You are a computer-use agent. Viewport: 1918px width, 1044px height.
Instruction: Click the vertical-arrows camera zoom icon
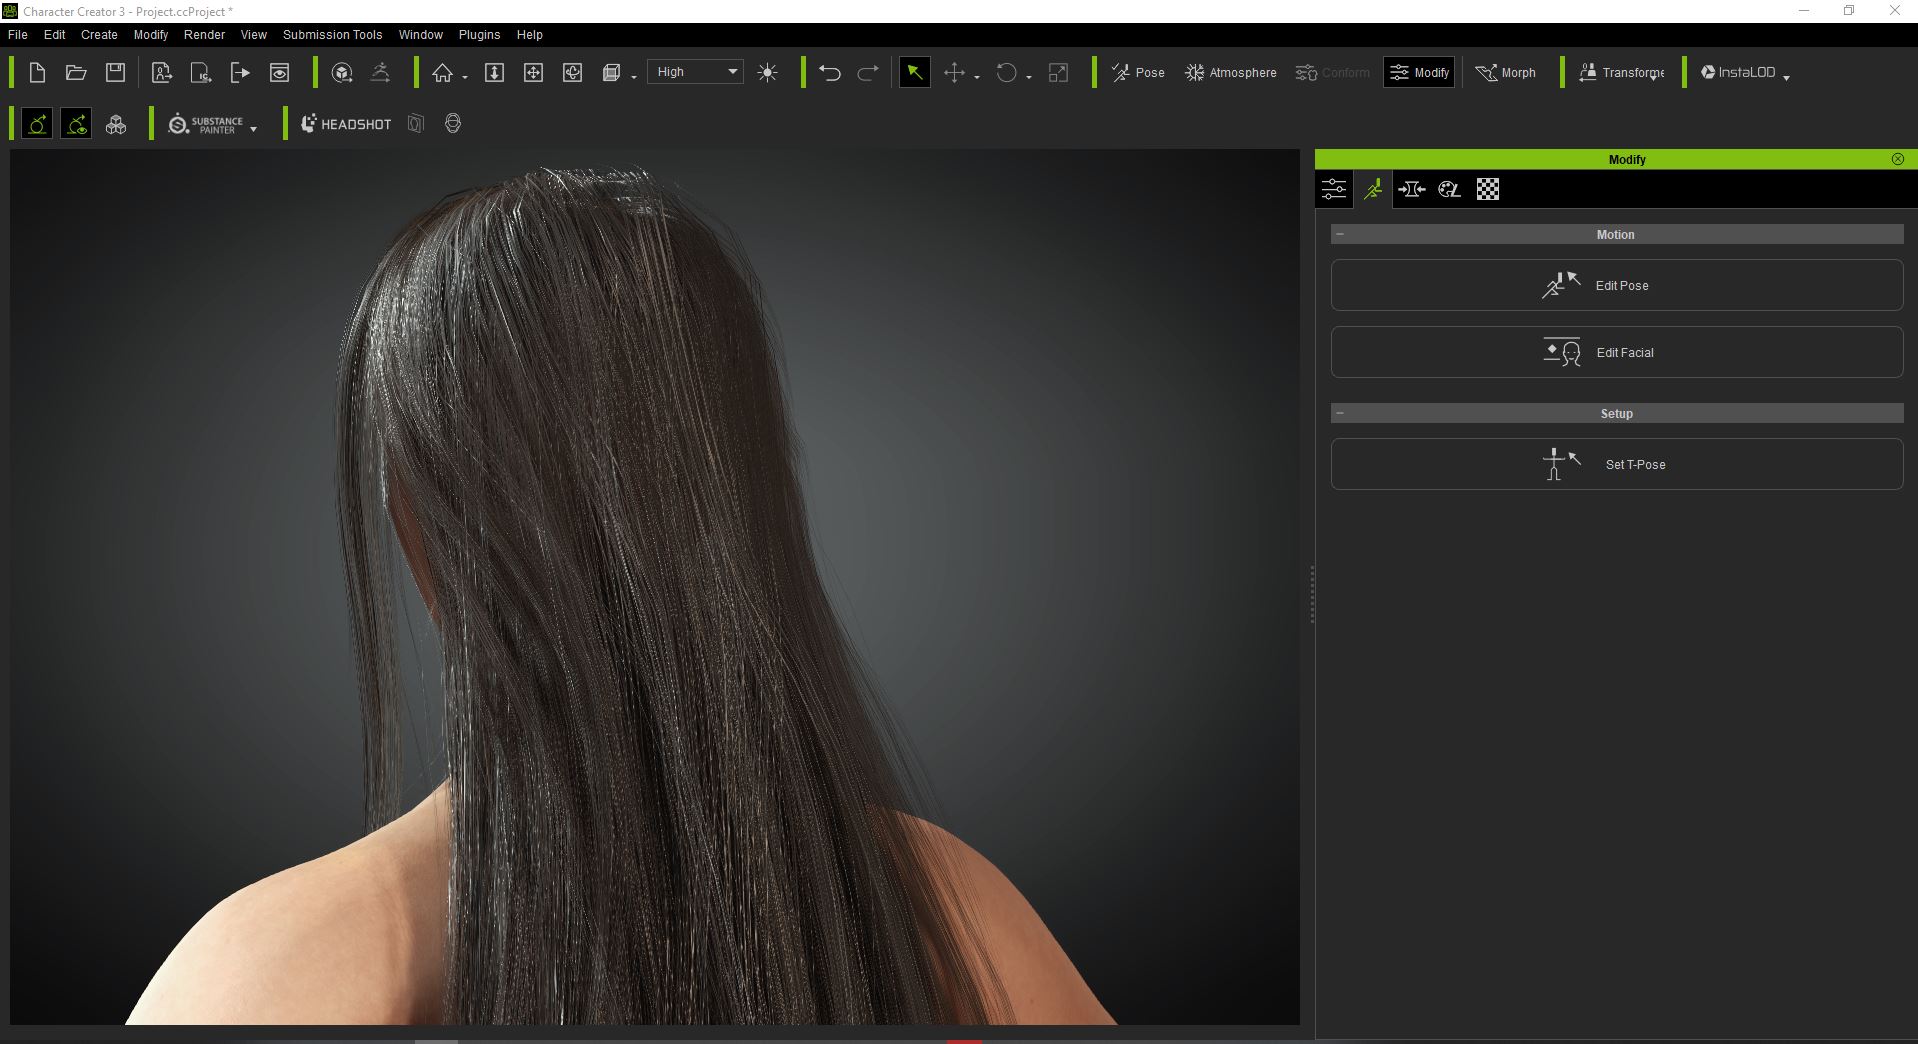point(494,72)
